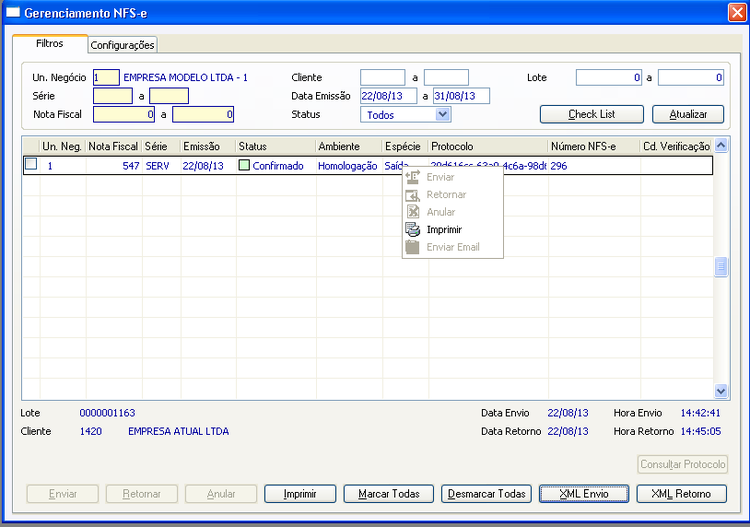The height and width of the screenshot is (527, 750).
Task: Click the Série column header
Action: pyautogui.click(x=161, y=146)
